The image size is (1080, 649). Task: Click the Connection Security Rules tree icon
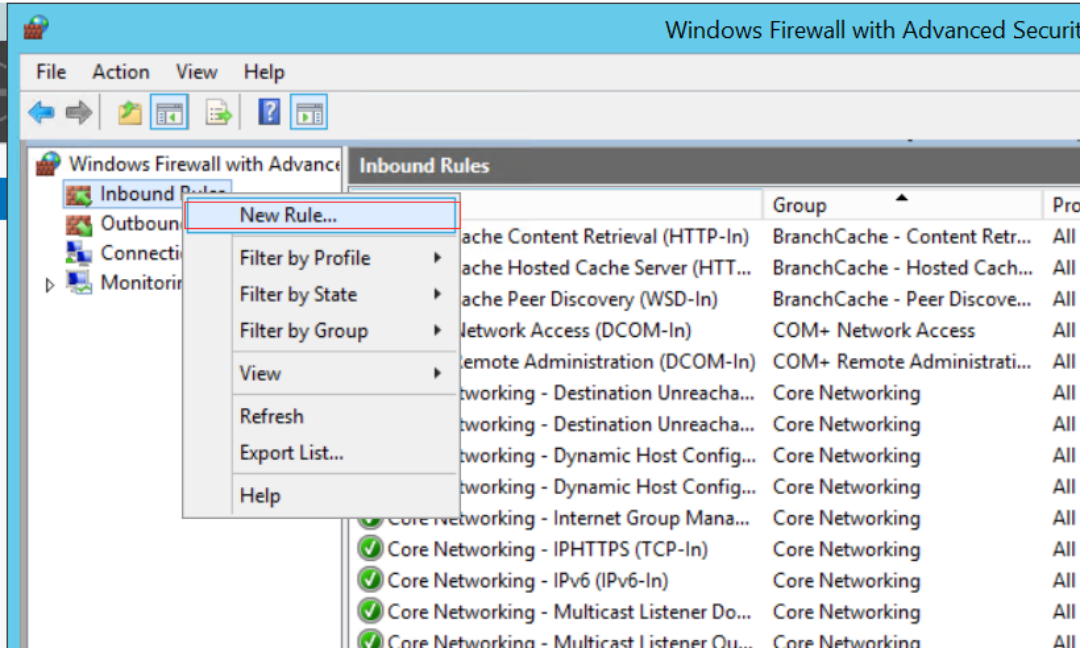pyautogui.click(x=79, y=253)
